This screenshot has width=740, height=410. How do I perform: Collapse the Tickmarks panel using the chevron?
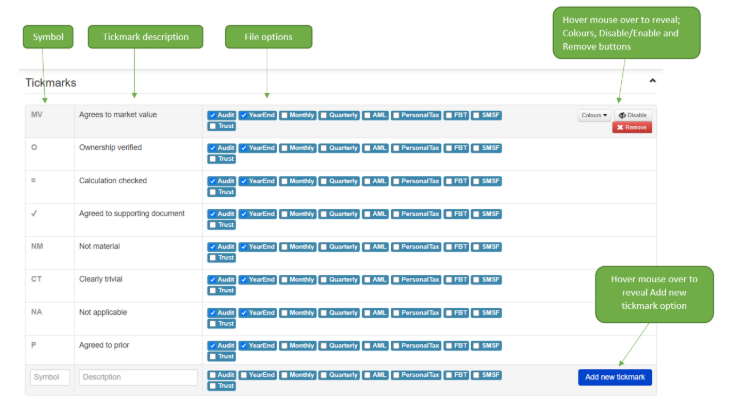tap(653, 80)
